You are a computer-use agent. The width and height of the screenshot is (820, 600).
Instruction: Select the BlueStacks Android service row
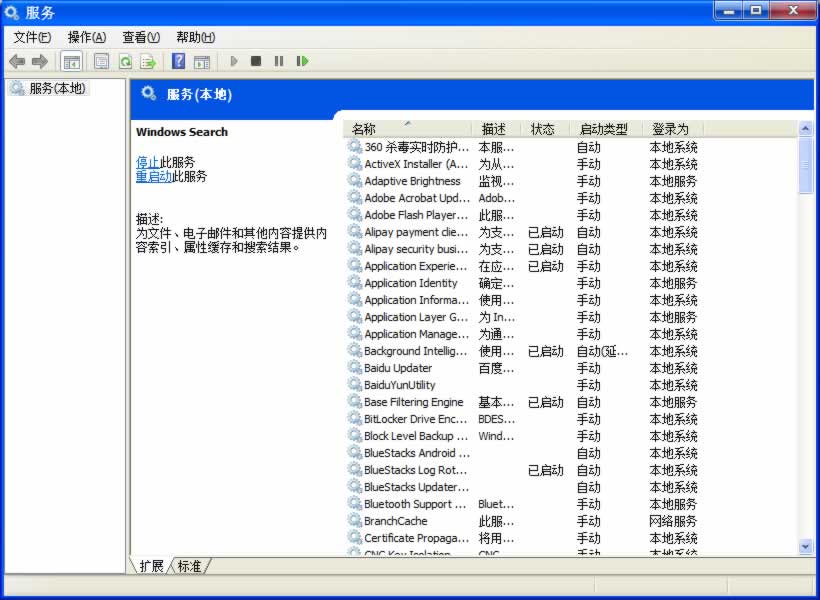point(523,453)
